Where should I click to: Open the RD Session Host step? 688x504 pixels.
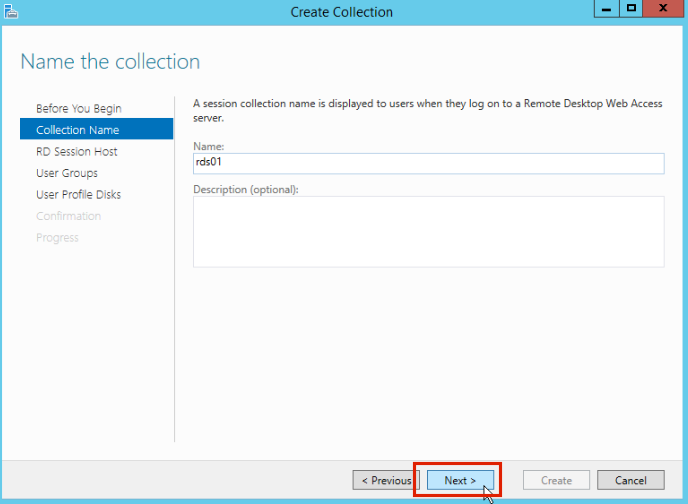[x=76, y=152]
